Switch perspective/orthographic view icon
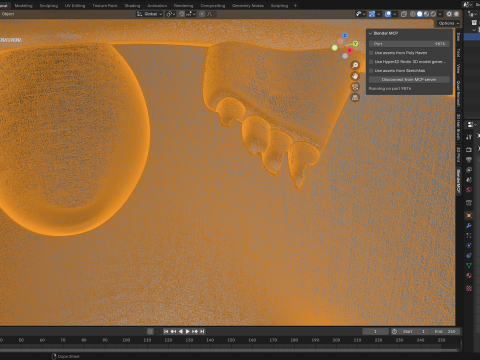This screenshot has height=360, width=480. 355,98
